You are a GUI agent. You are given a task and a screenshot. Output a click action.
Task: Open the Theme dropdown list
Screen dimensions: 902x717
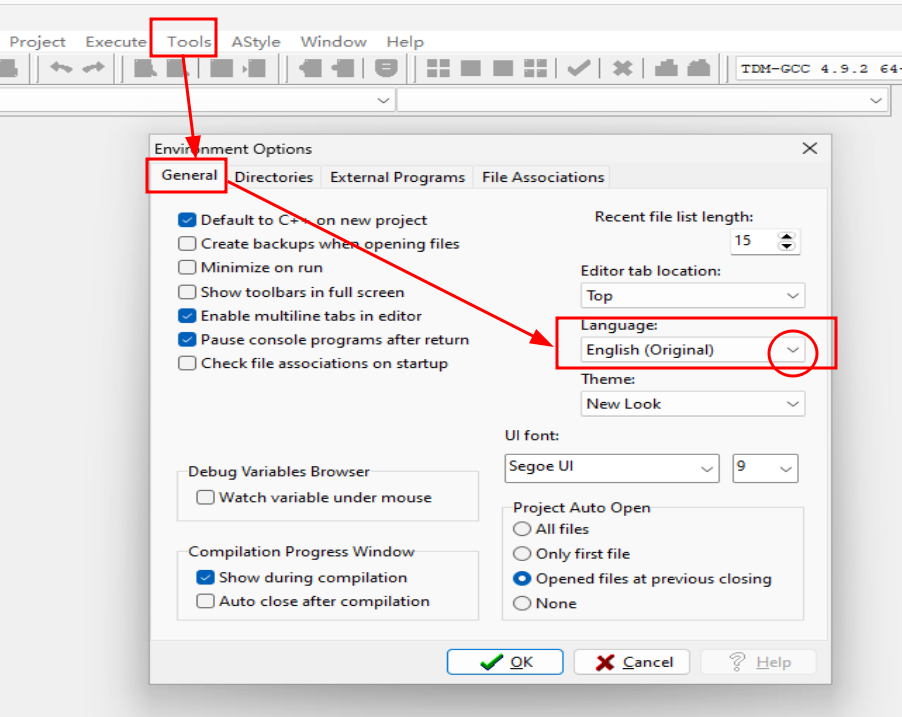792,404
